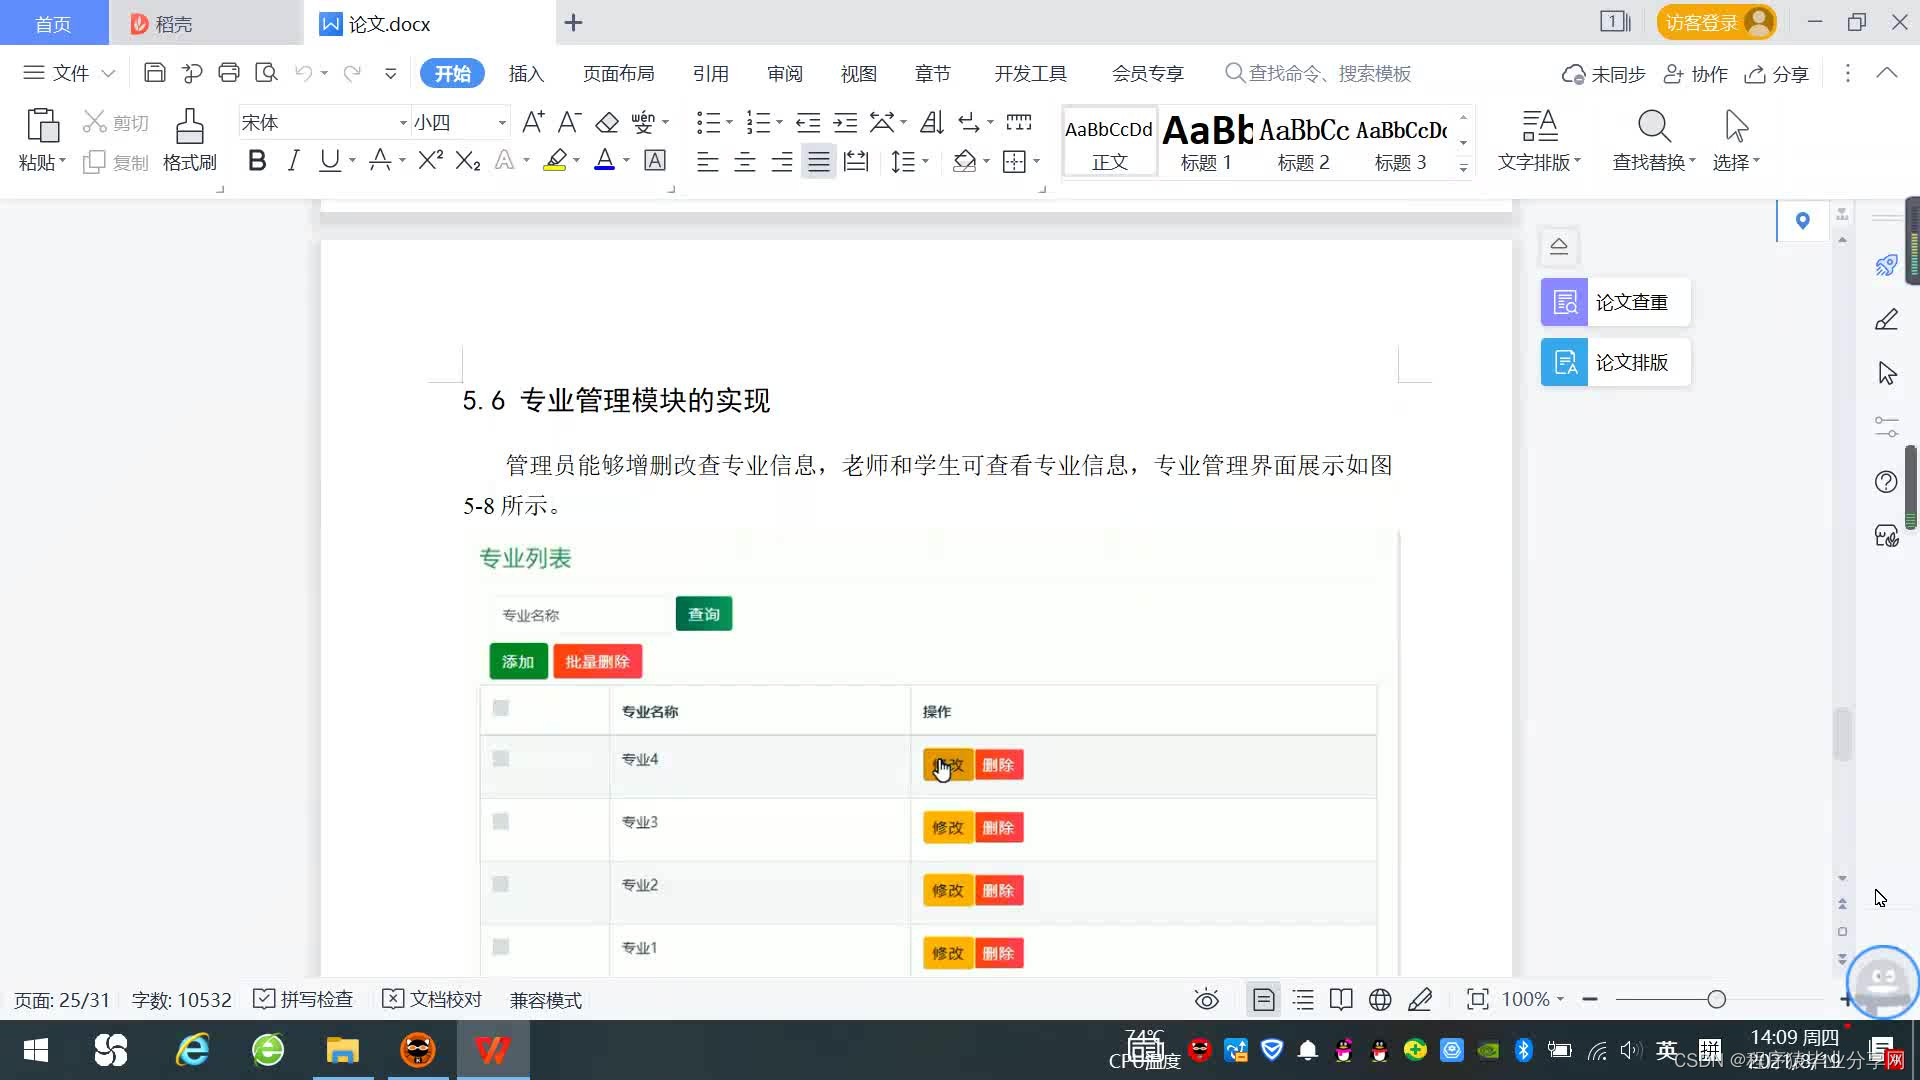The image size is (1920, 1080).
Task: Click the zoom slider handle
Action: (1717, 1000)
